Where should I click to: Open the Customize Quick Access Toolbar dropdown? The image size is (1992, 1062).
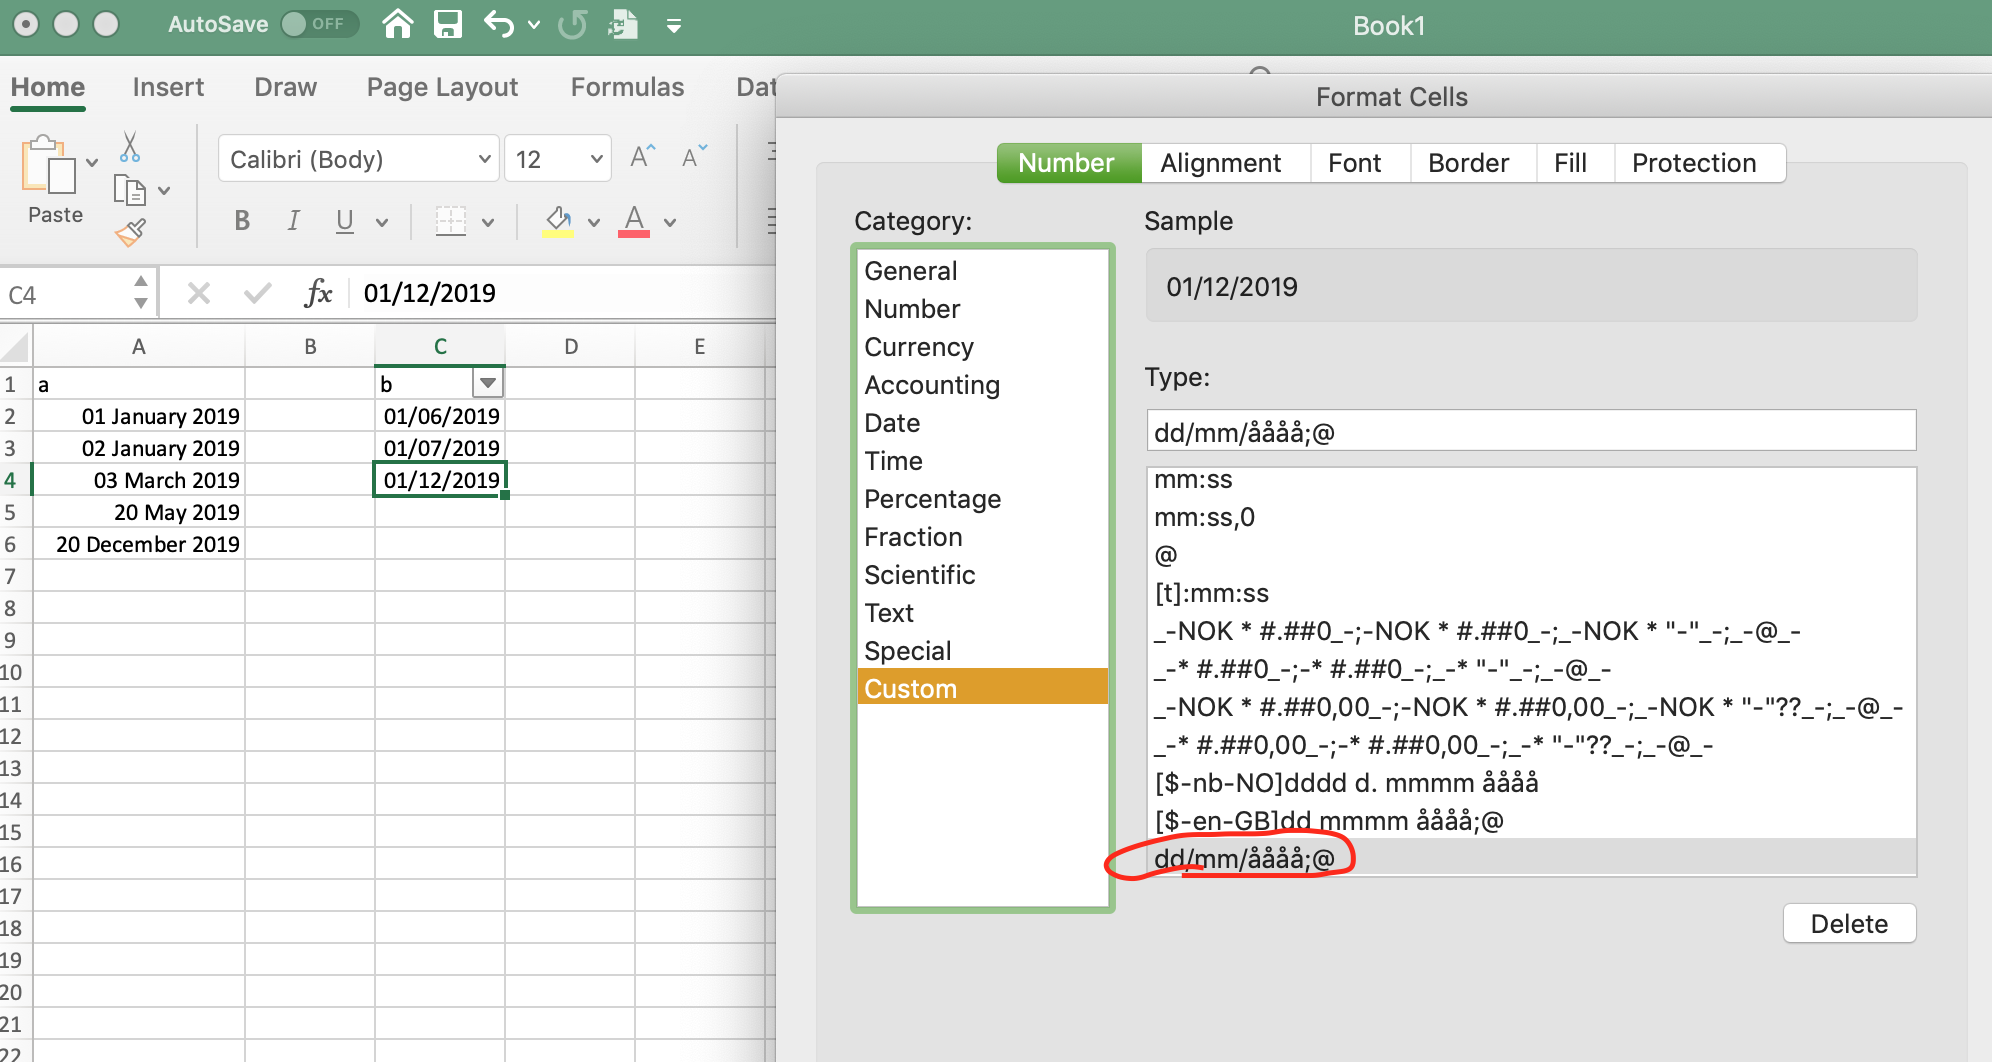coord(674,25)
